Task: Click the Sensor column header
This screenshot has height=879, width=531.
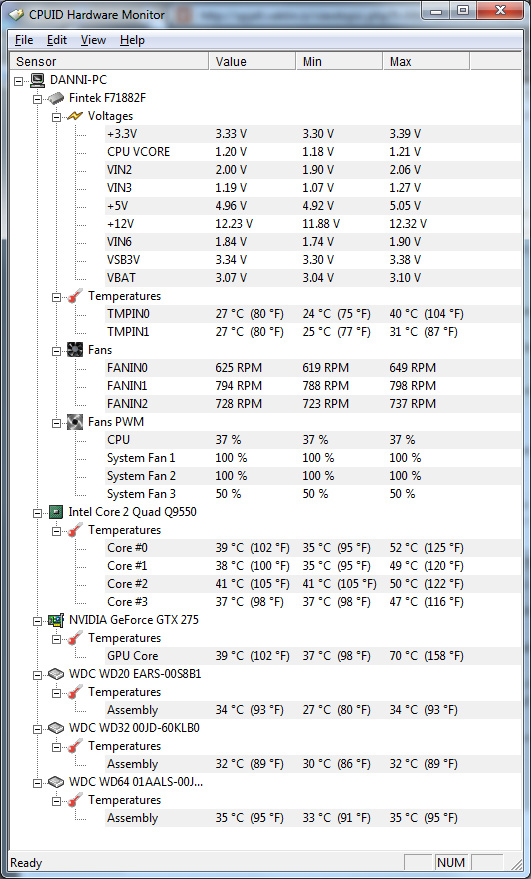Action: click(109, 61)
